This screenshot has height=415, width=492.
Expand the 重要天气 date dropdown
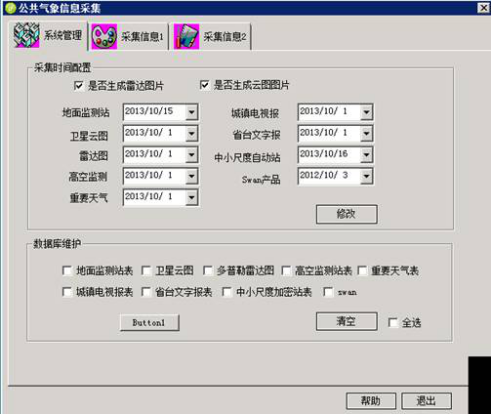[192, 197]
